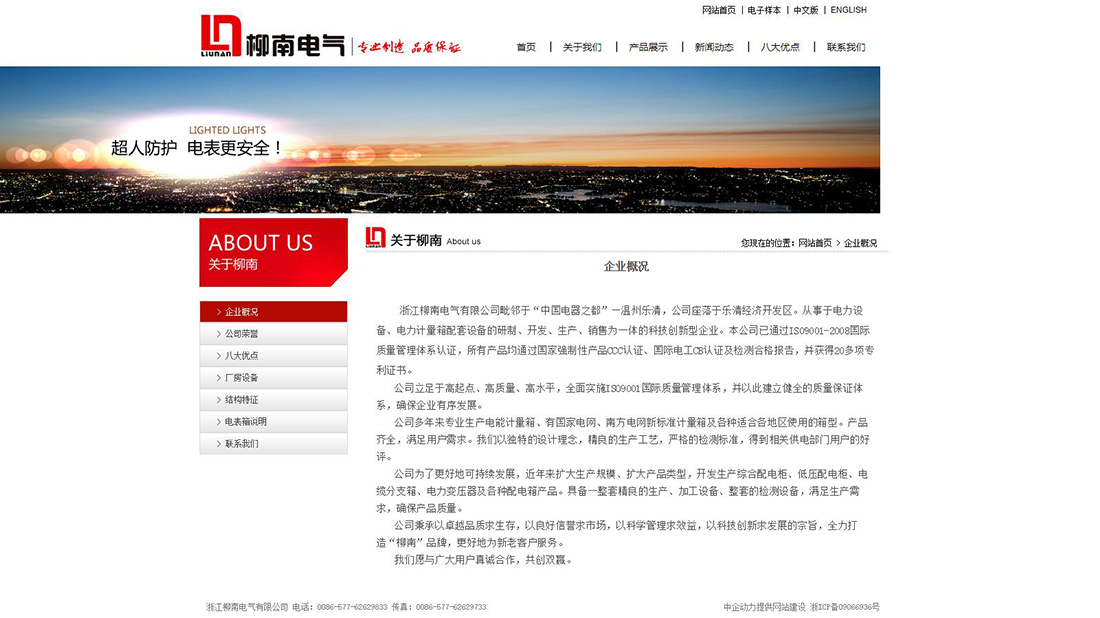This screenshot has width=1100, height=618.
Task: Open the 产品展示 navigation item
Action: click(647, 46)
